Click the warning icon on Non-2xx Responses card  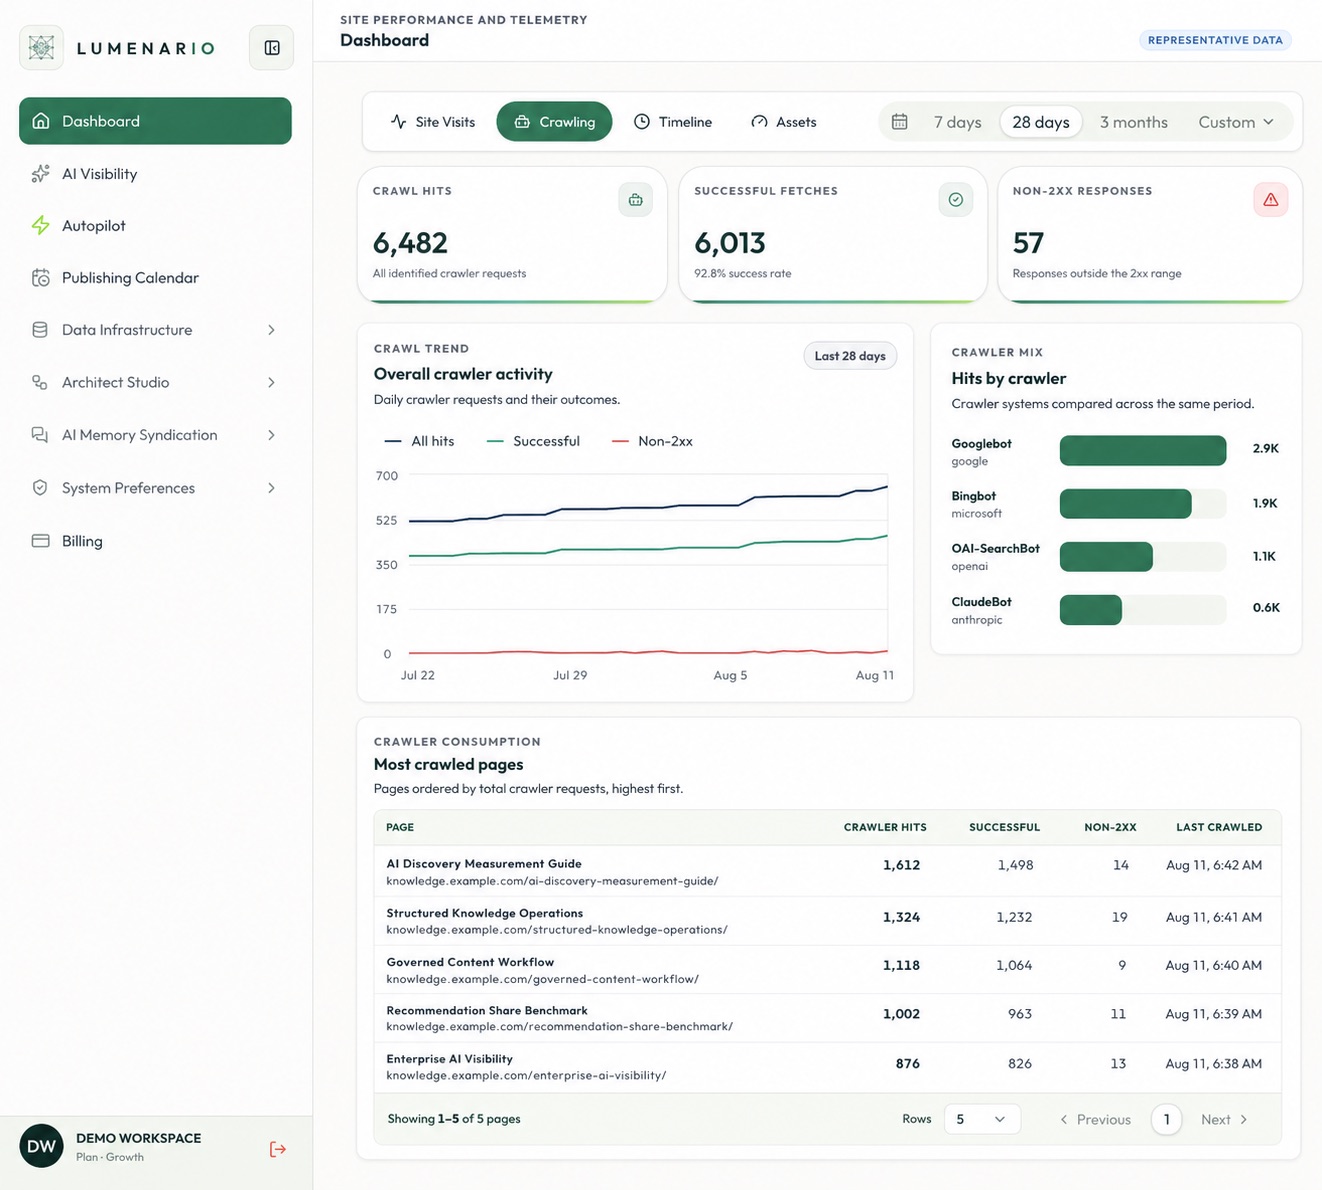(x=1271, y=200)
